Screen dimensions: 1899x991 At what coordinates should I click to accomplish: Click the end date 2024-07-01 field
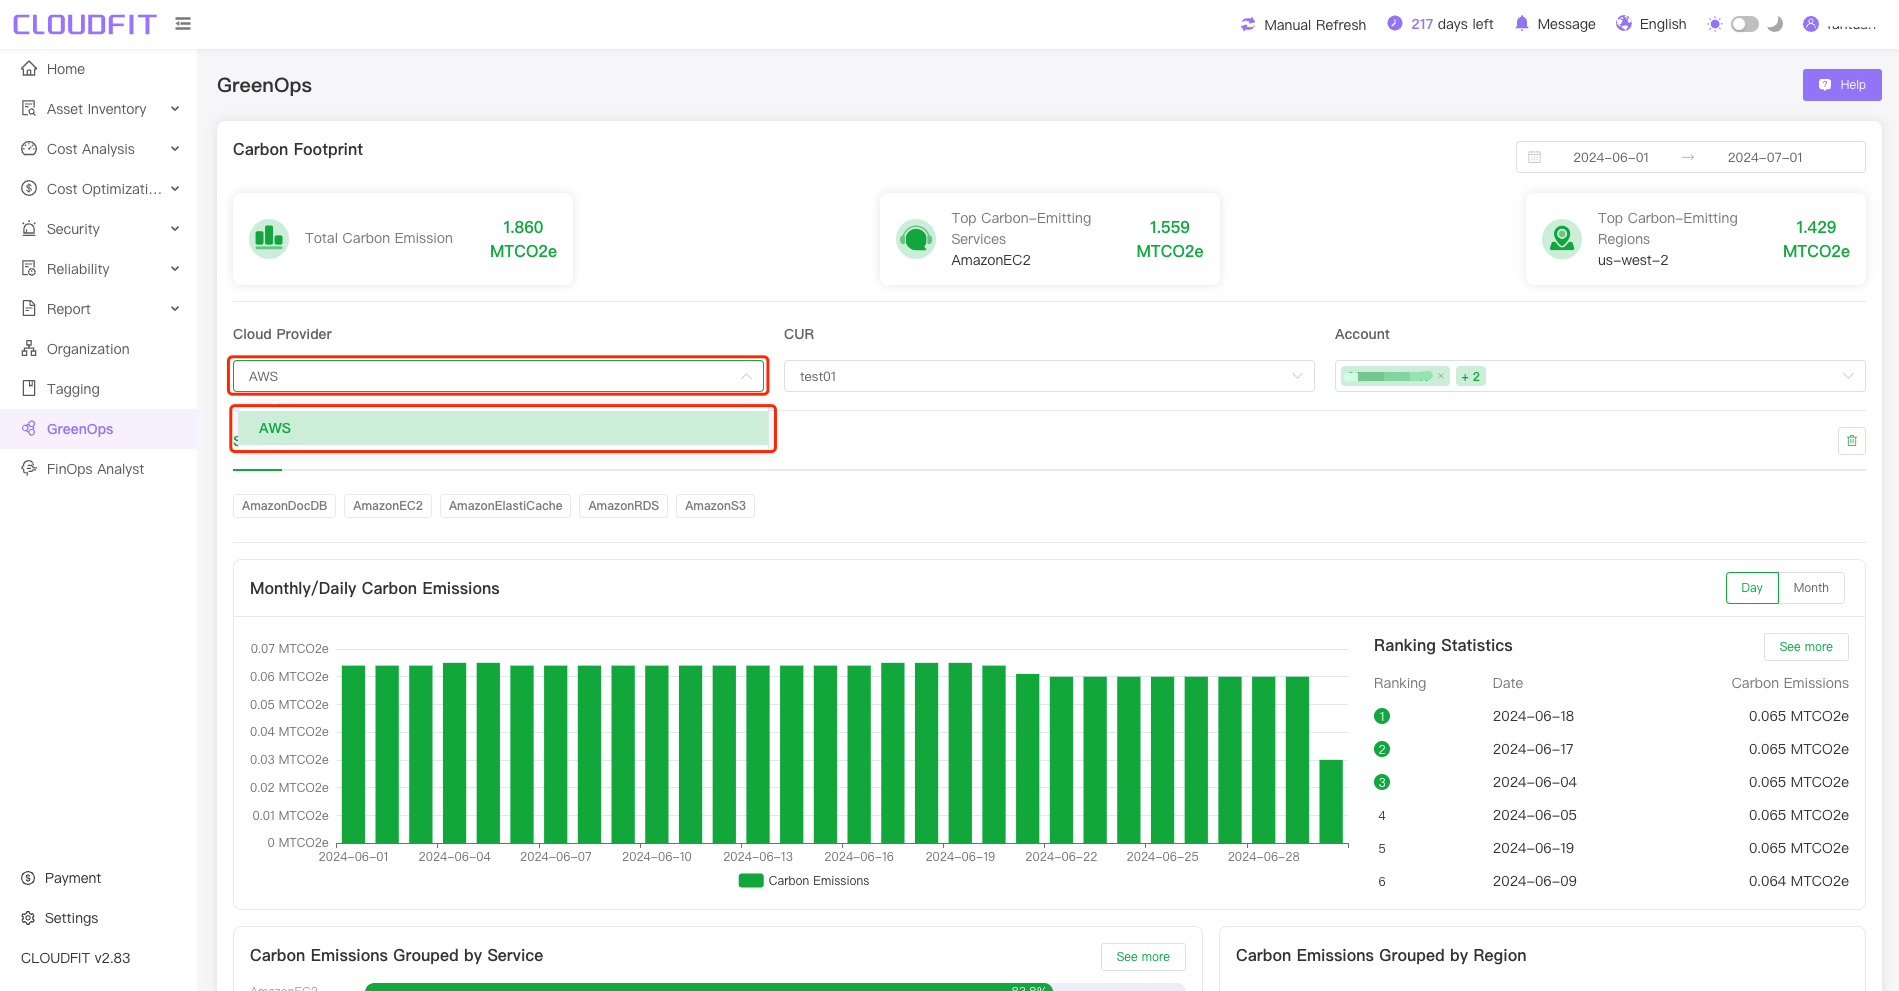point(1765,157)
